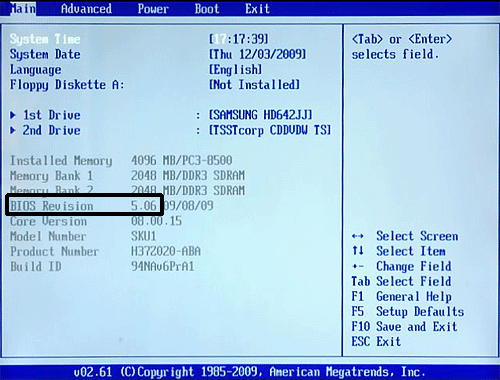Click the Tab or Enter help text
The image size is (500, 380).
[x=402, y=47]
